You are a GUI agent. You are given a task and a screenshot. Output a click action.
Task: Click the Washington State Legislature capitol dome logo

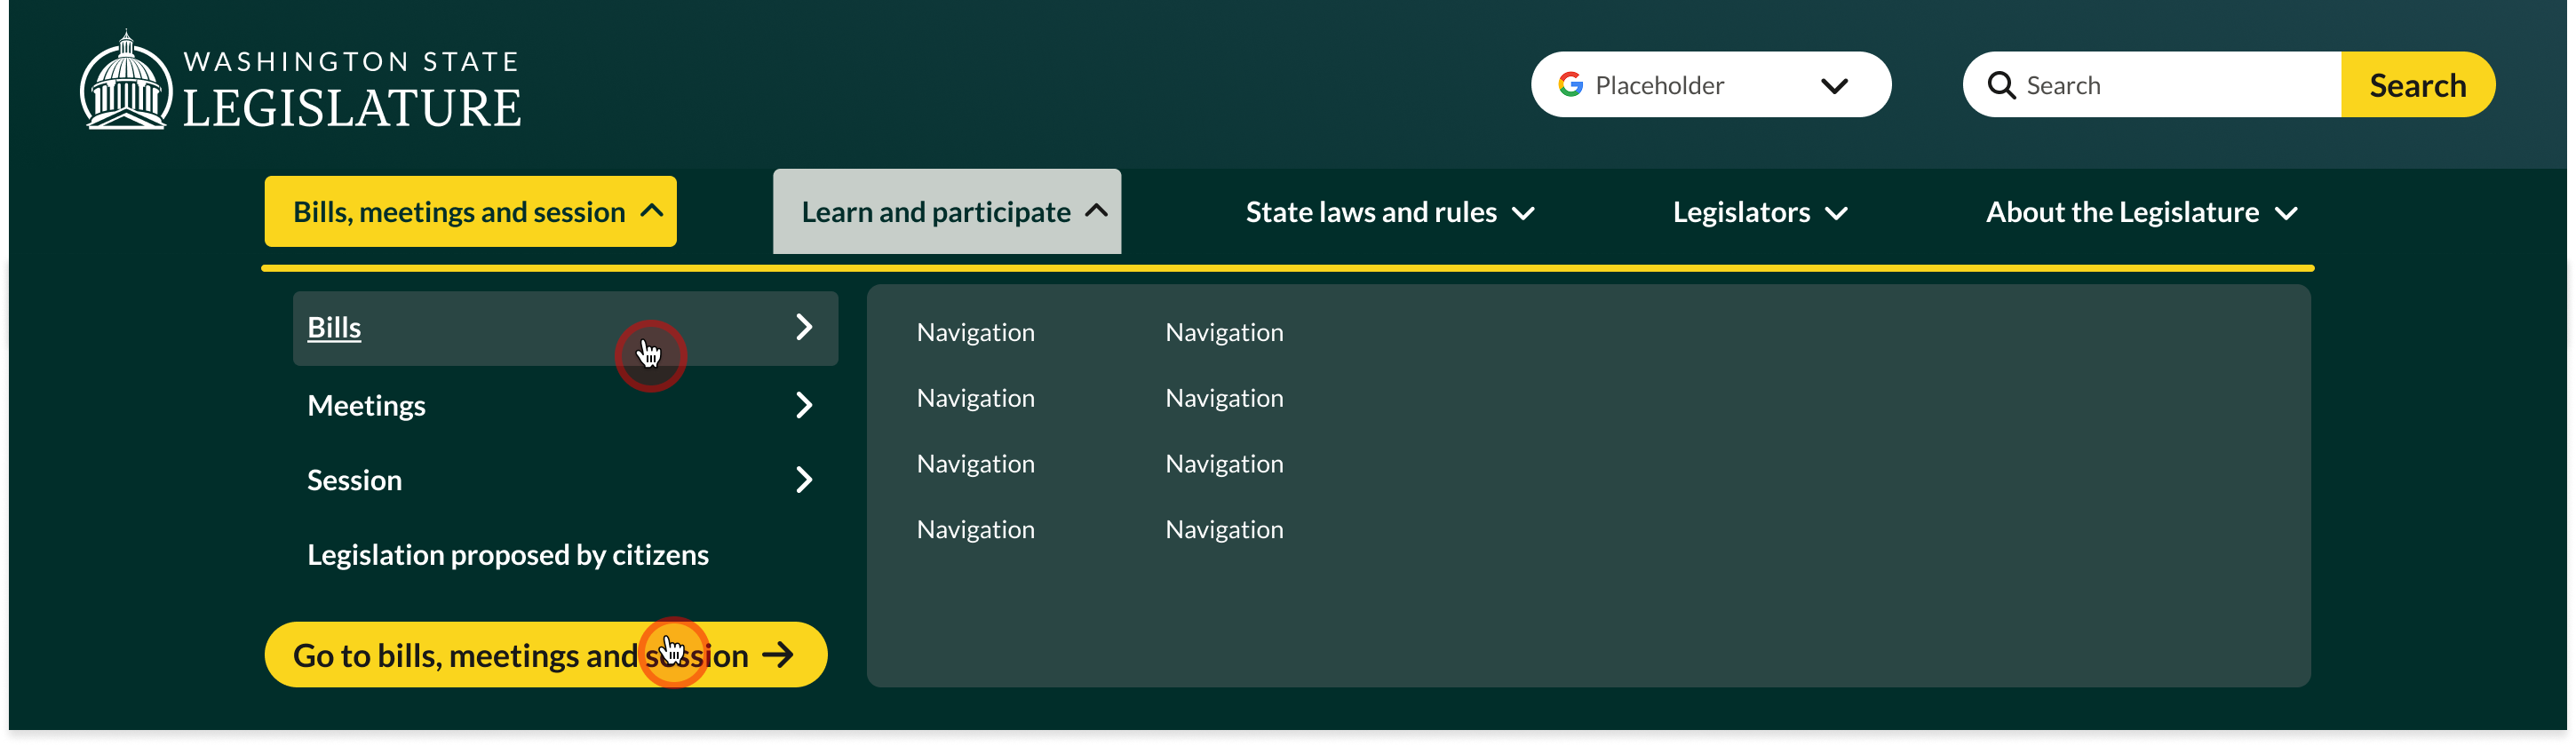click(124, 78)
